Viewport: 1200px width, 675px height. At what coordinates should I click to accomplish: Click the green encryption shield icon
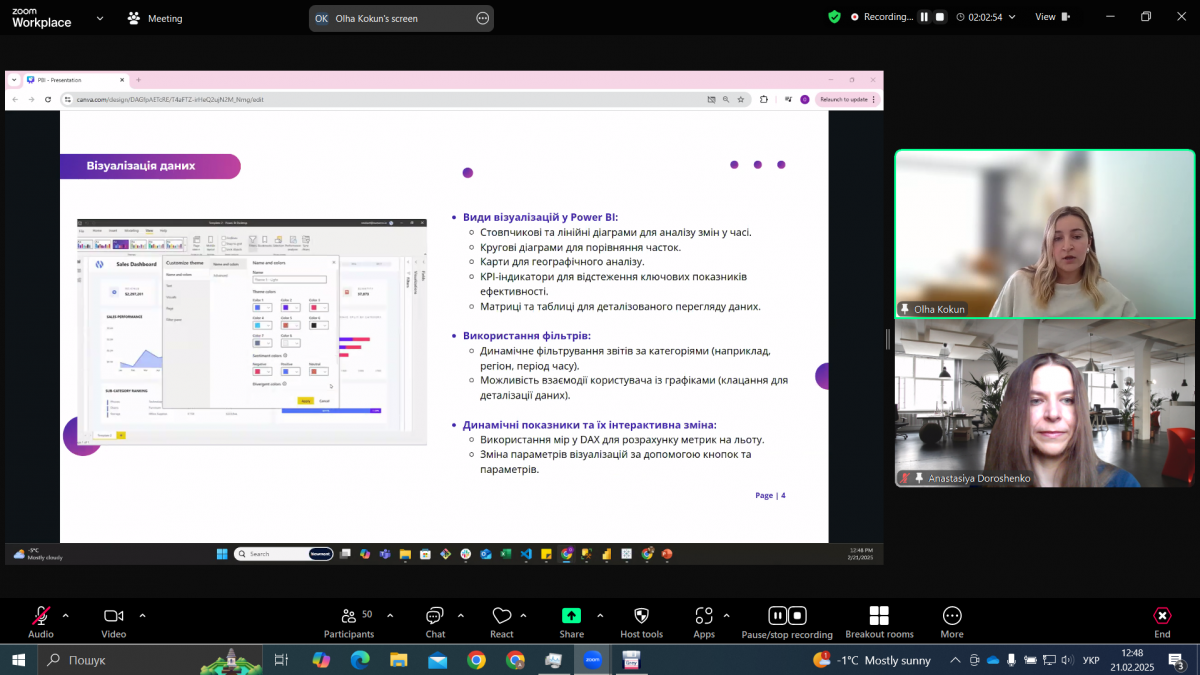(834, 17)
